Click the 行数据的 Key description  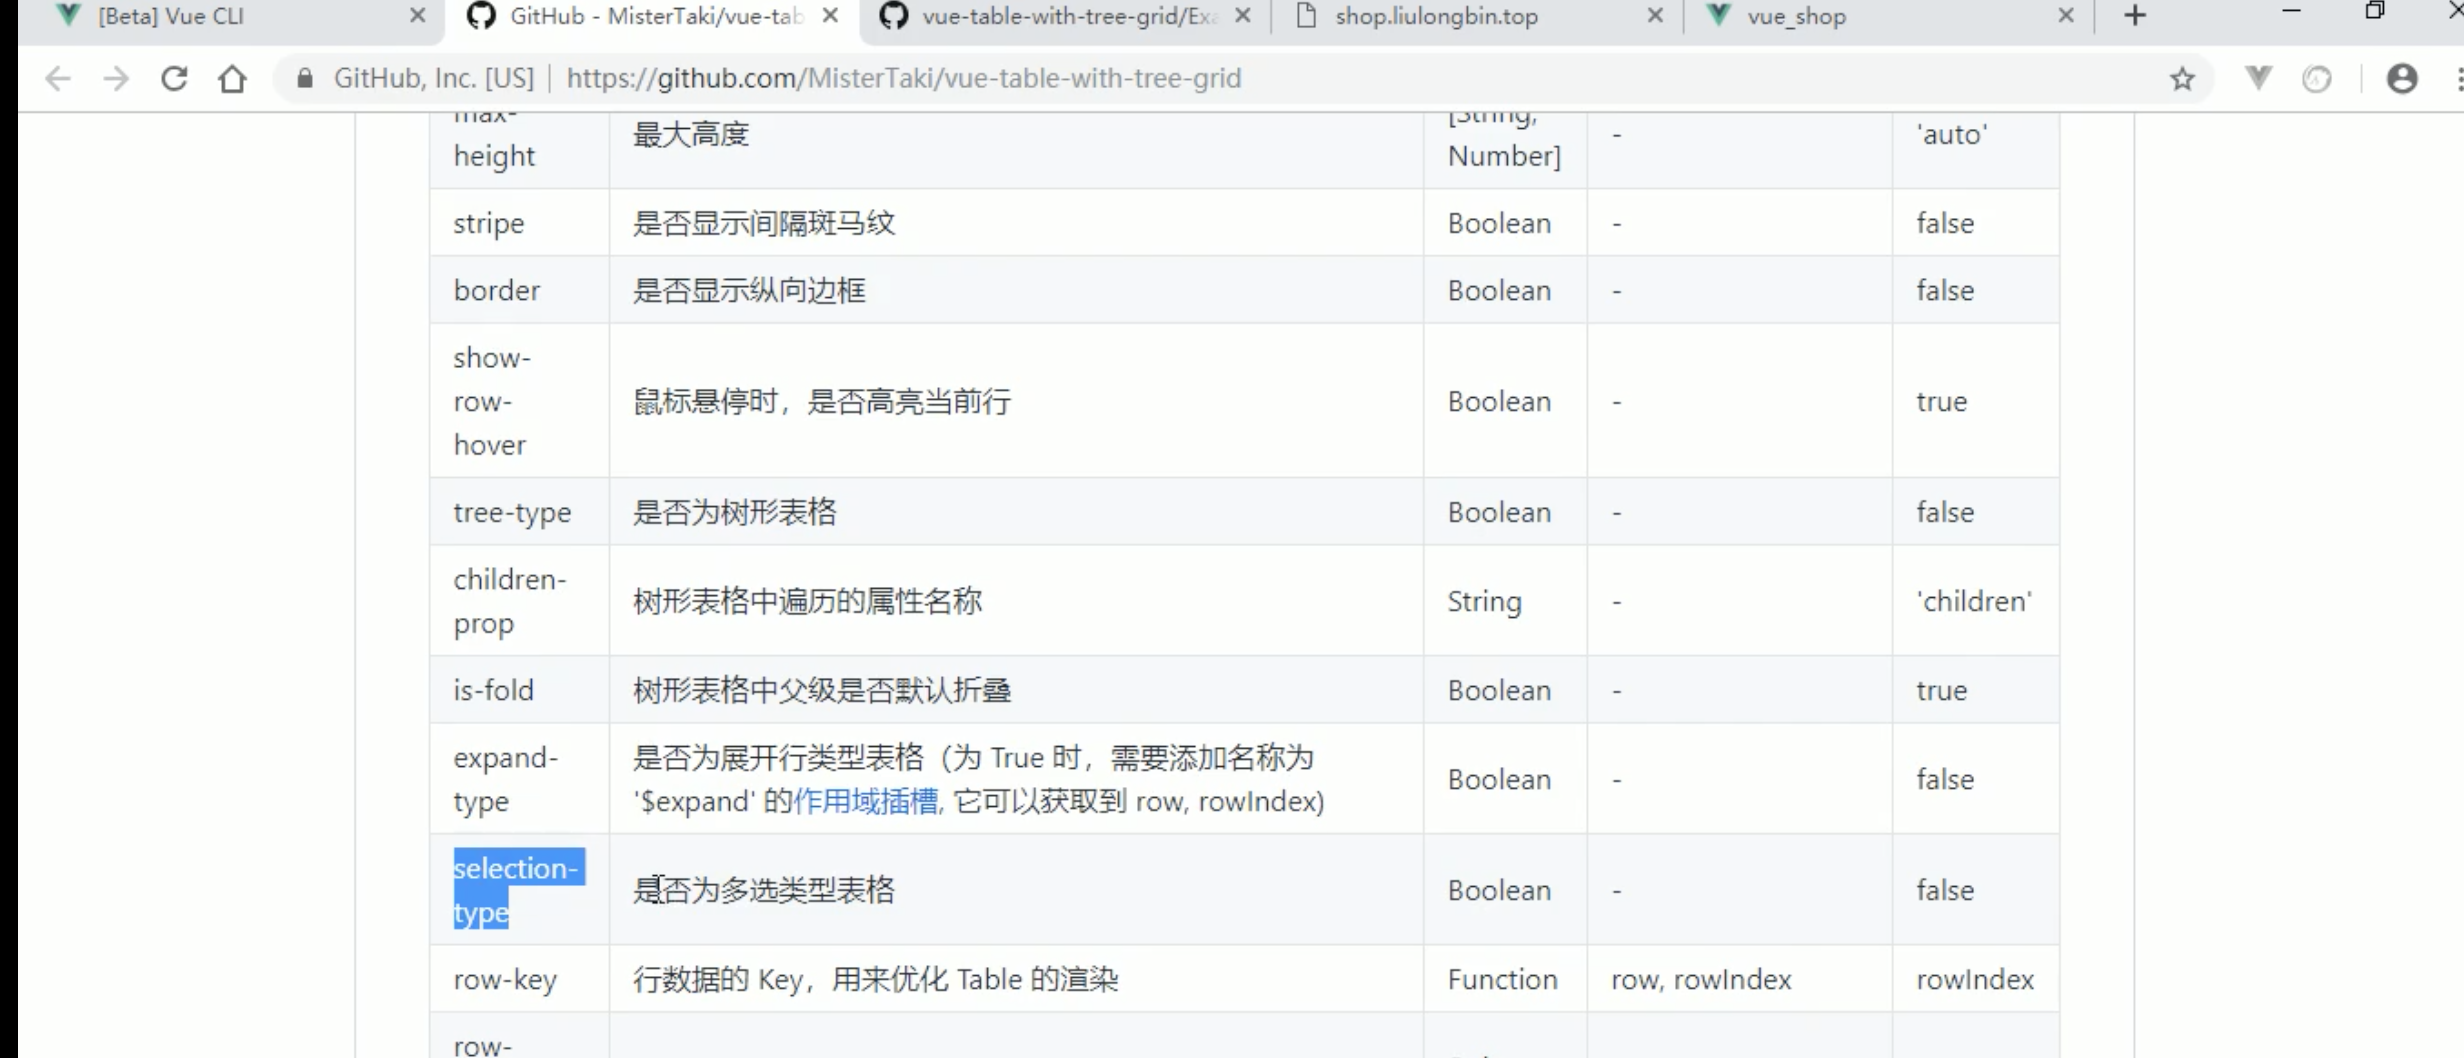pyautogui.click(x=876, y=979)
